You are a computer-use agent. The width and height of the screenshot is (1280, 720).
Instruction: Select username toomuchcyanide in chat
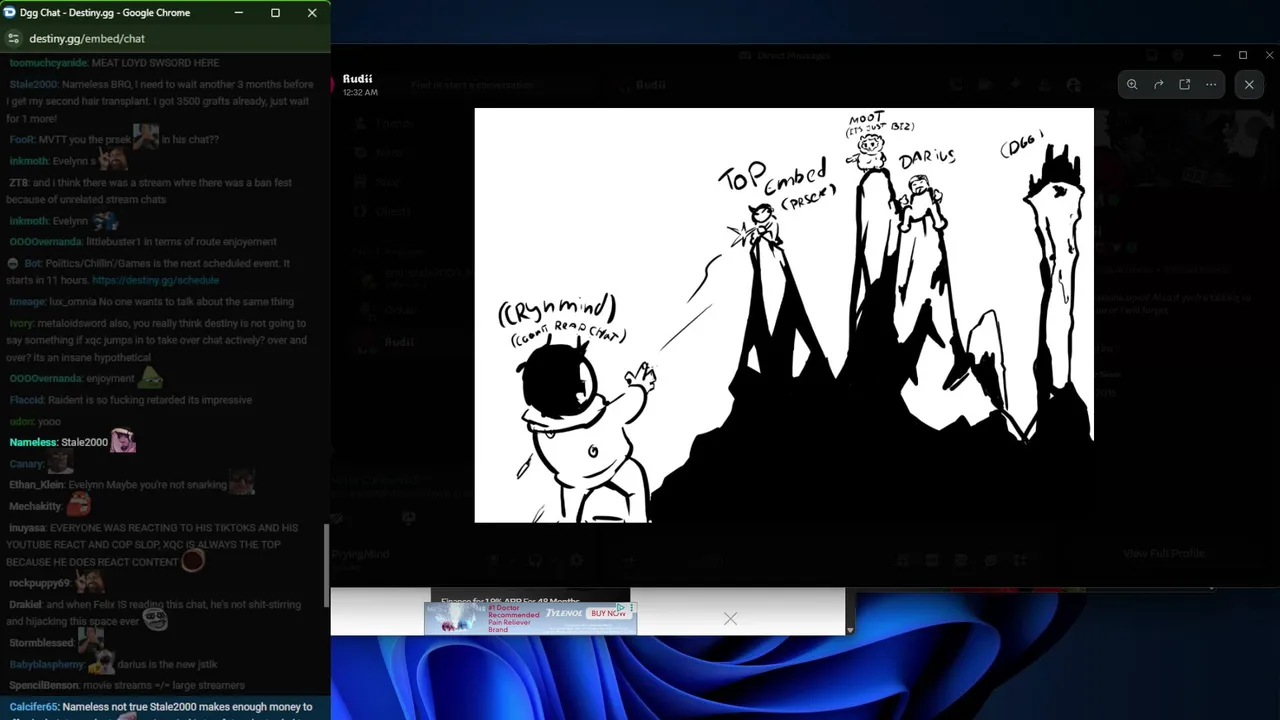click(49, 63)
